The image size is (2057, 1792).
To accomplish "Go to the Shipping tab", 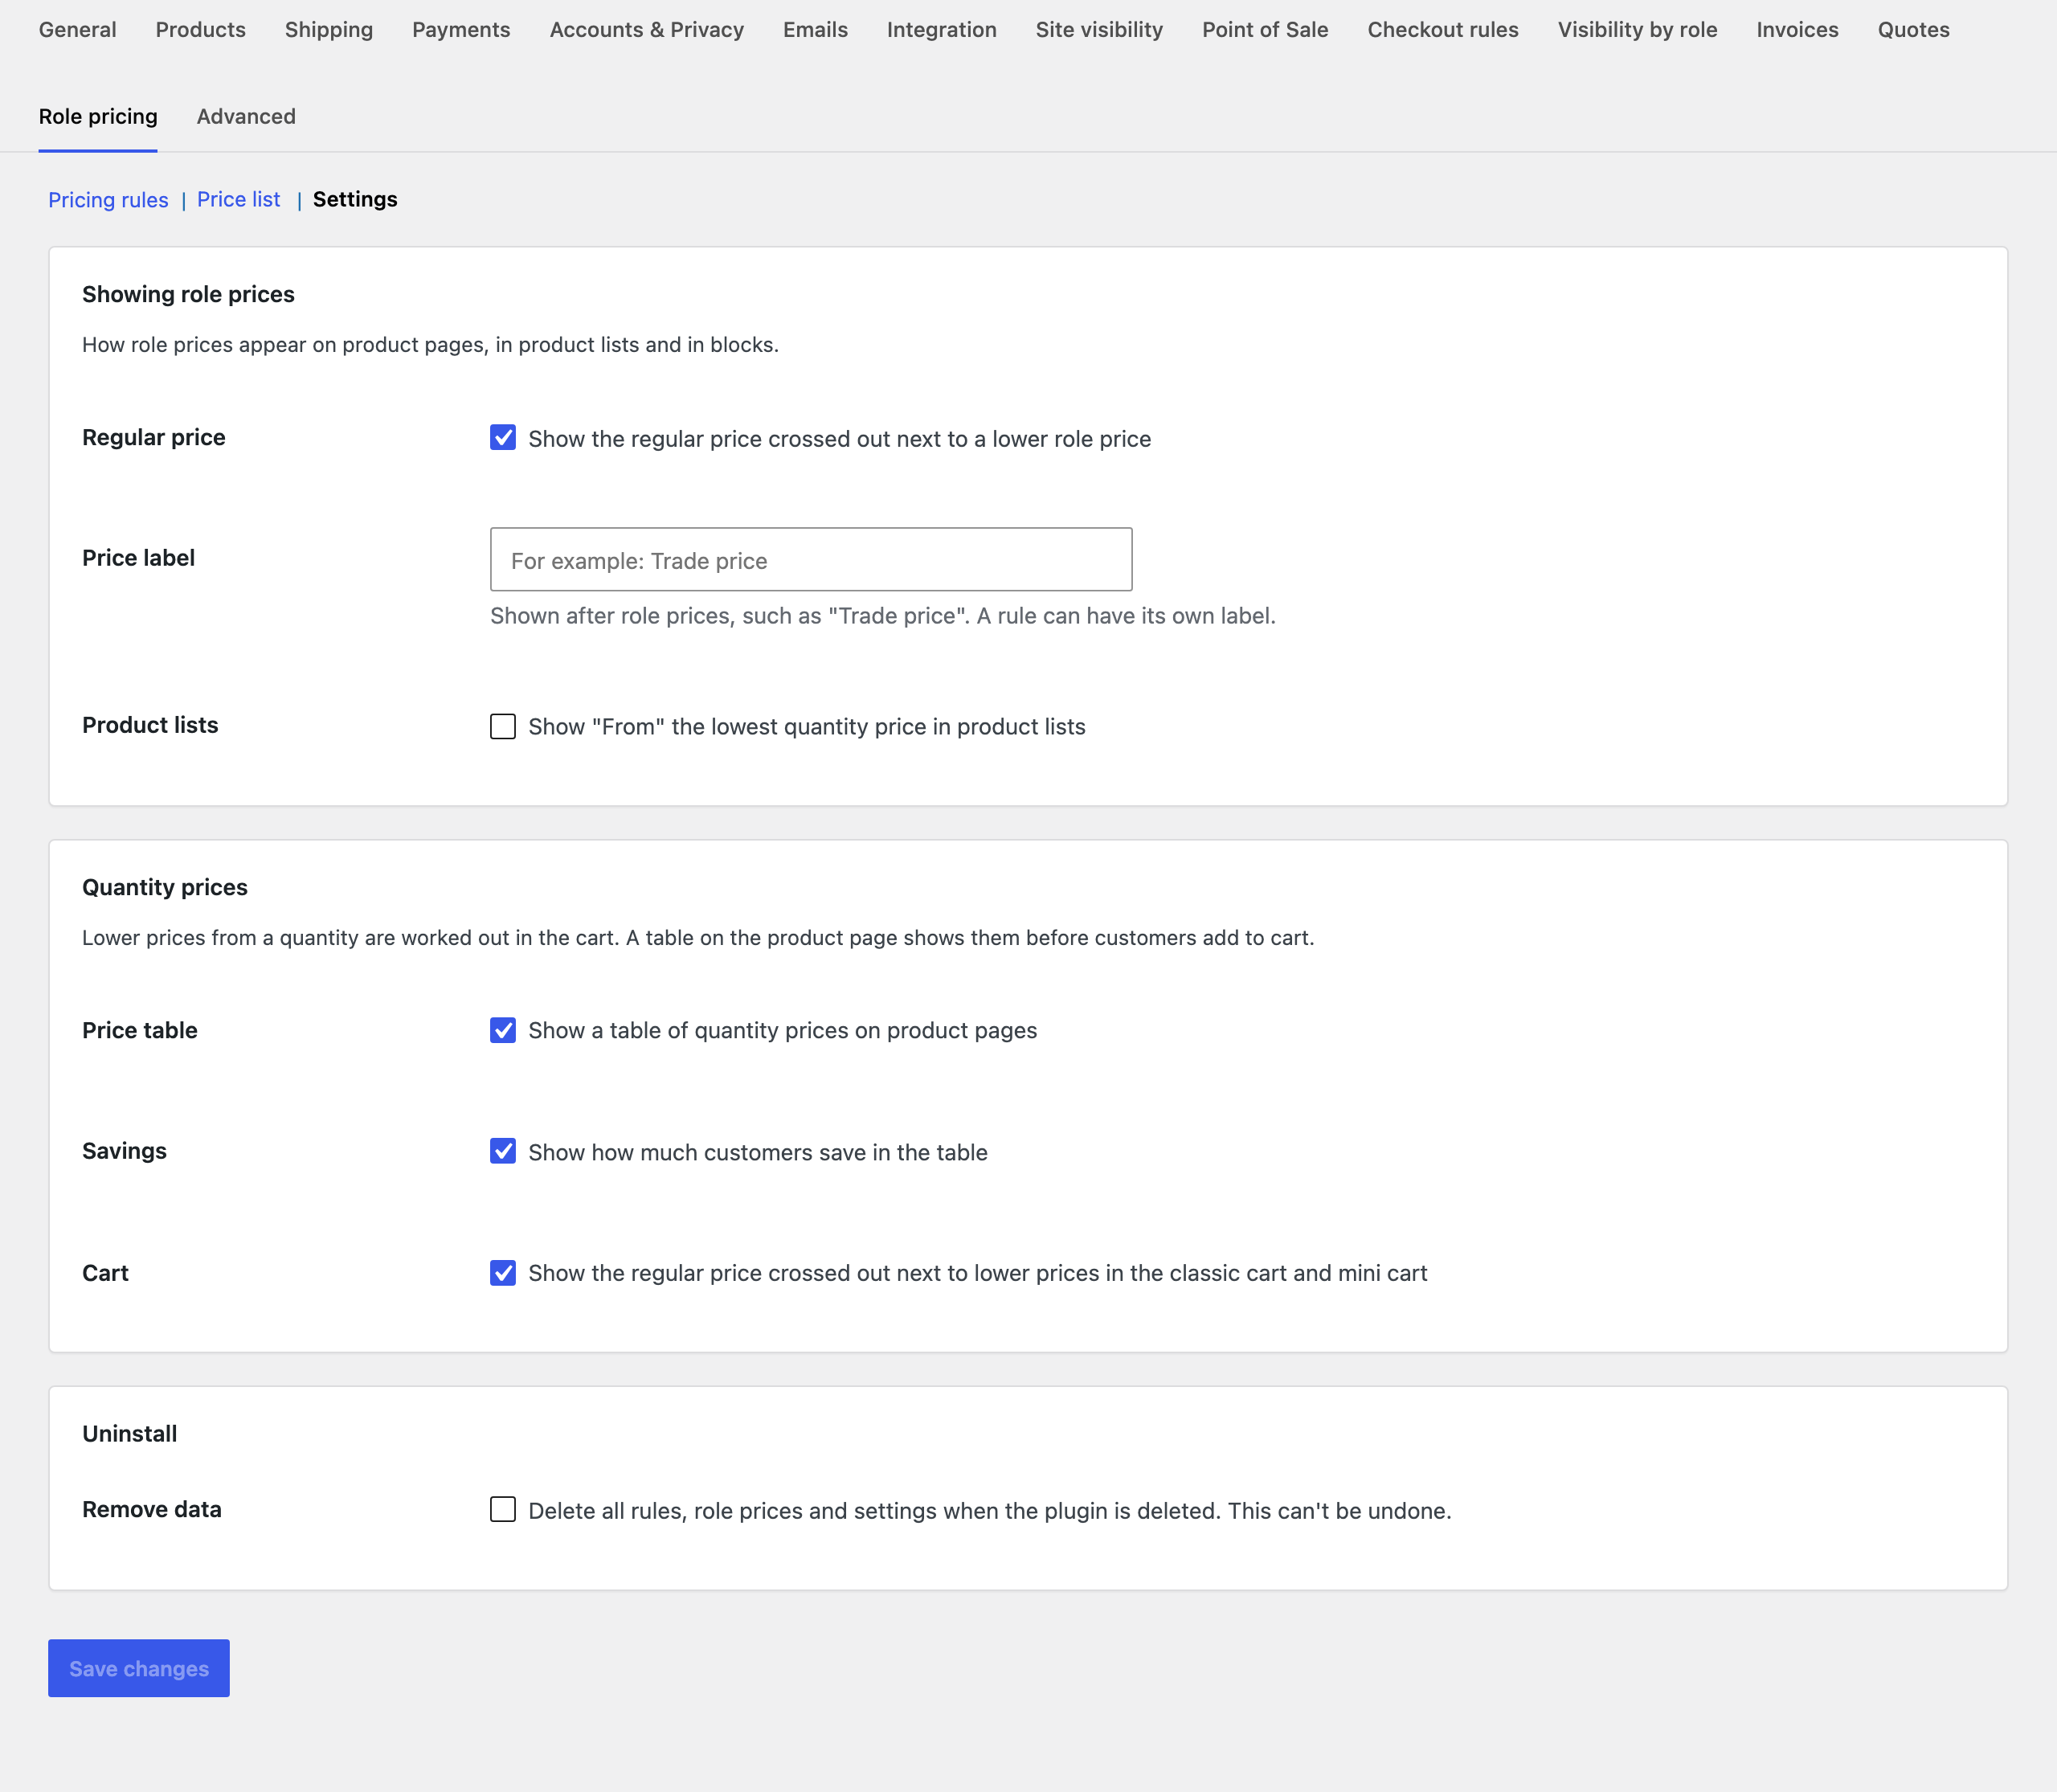I will [329, 30].
